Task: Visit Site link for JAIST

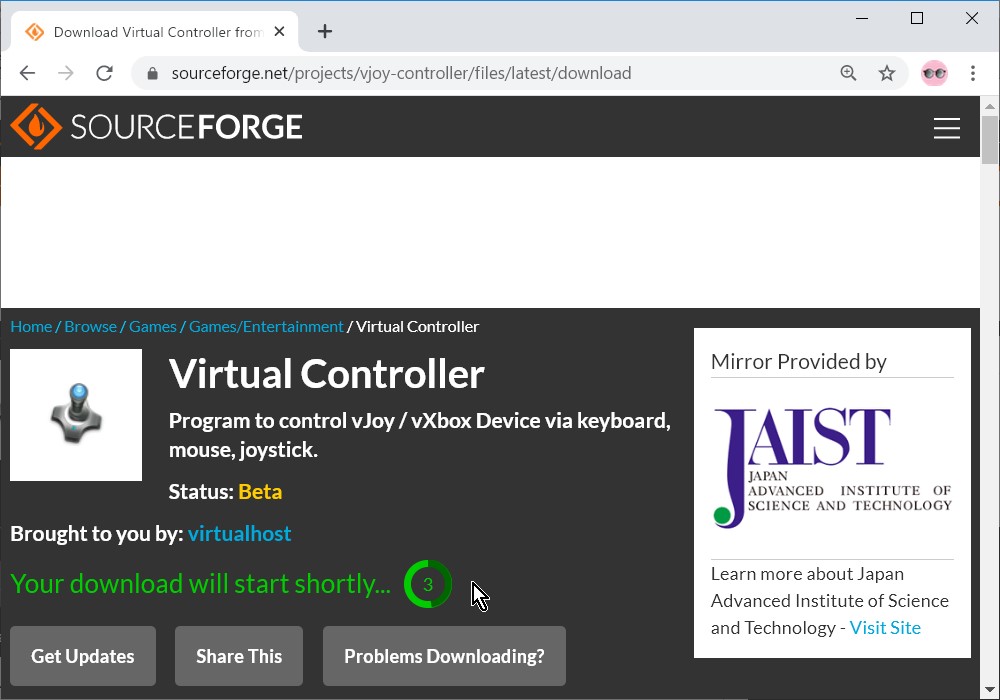Action: [x=884, y=627]
